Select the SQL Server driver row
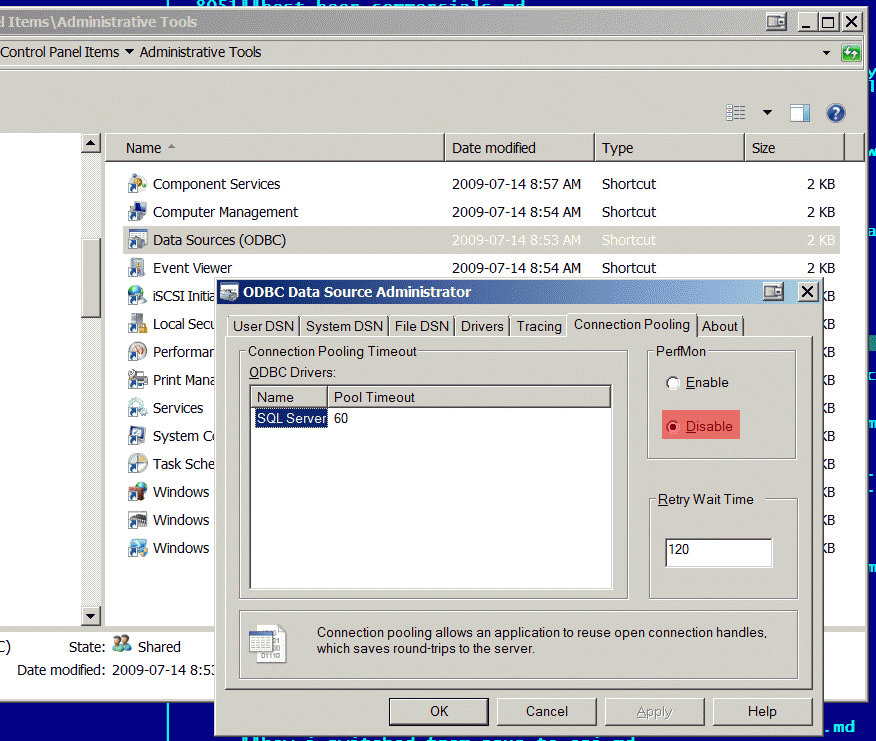 coord(291,419)
